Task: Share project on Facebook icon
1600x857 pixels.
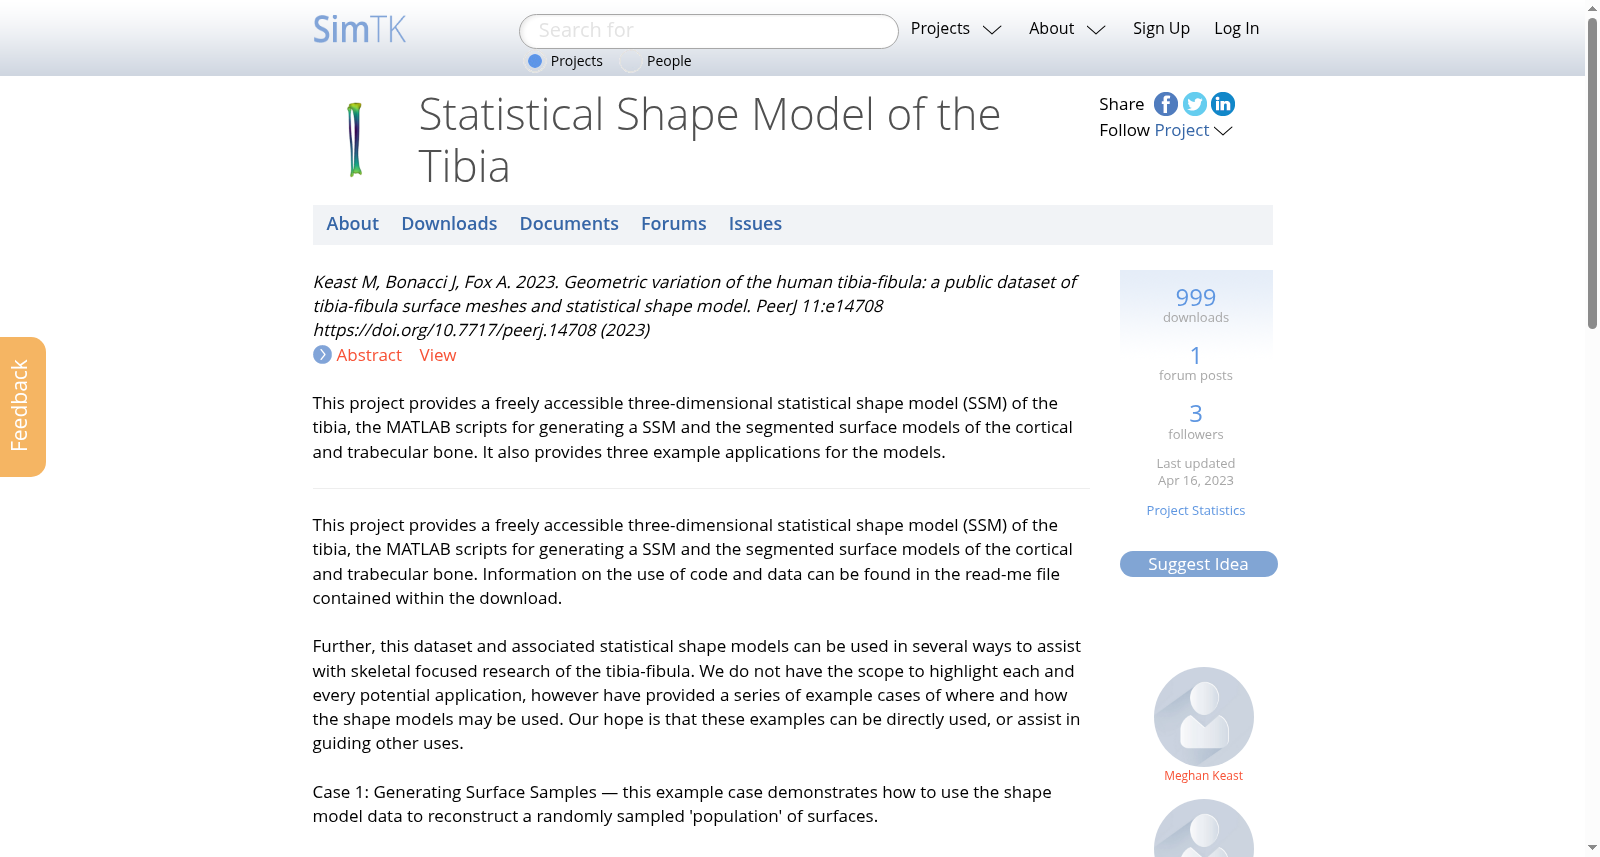Action: tap(1166, 104)
